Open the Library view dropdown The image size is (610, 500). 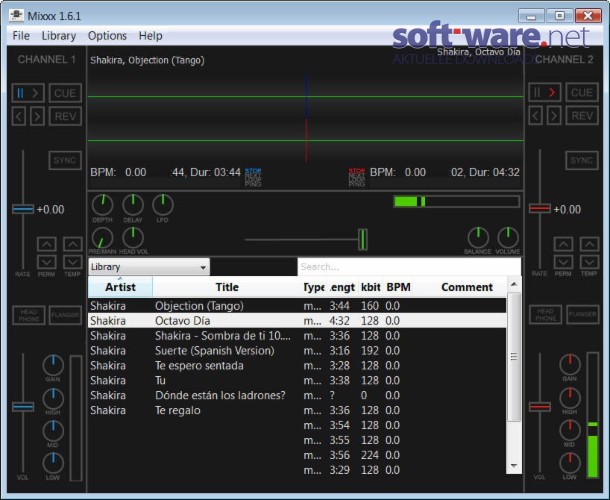pos(149,267)
